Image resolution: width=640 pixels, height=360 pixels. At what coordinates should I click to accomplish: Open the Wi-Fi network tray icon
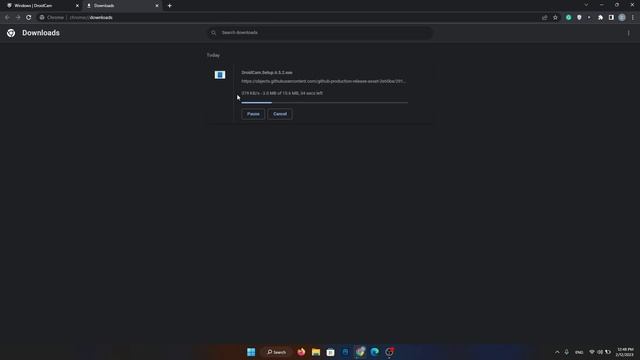click(592, 352)
